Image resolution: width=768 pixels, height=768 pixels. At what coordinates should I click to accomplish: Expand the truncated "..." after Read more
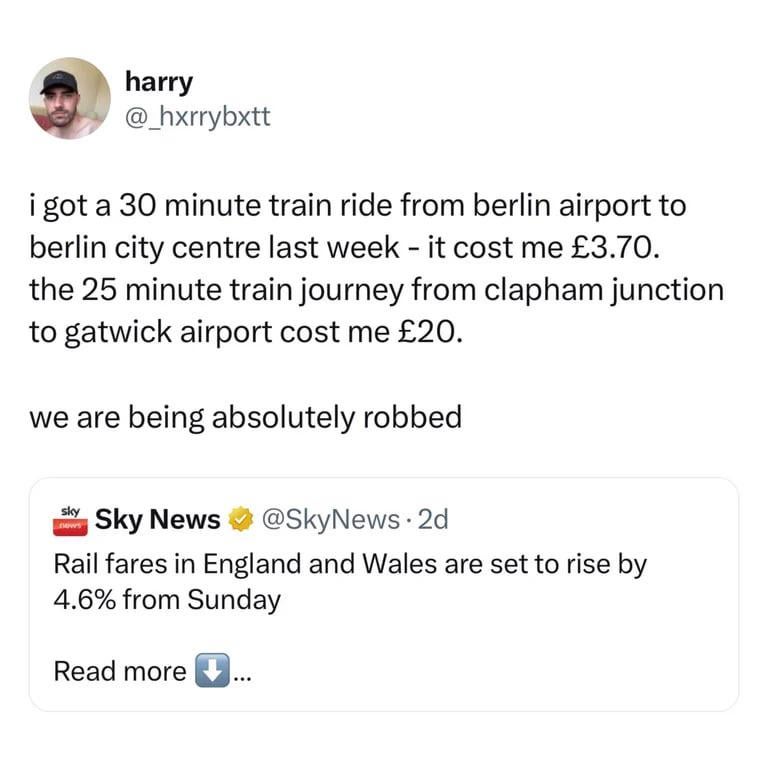(242, 672)
